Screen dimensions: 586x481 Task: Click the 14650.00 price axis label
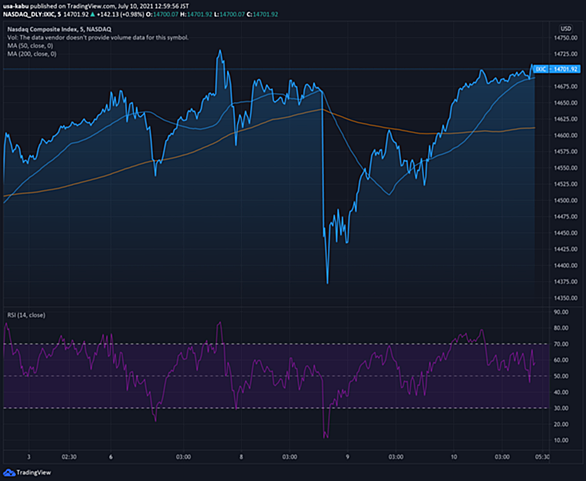[565, 103]
